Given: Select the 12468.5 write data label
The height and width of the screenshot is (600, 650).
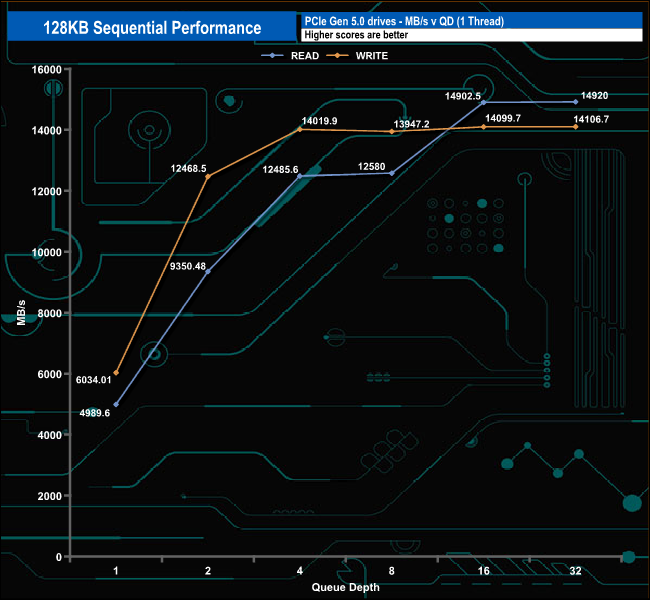Looking at the screenshot, I should [189, 168].
